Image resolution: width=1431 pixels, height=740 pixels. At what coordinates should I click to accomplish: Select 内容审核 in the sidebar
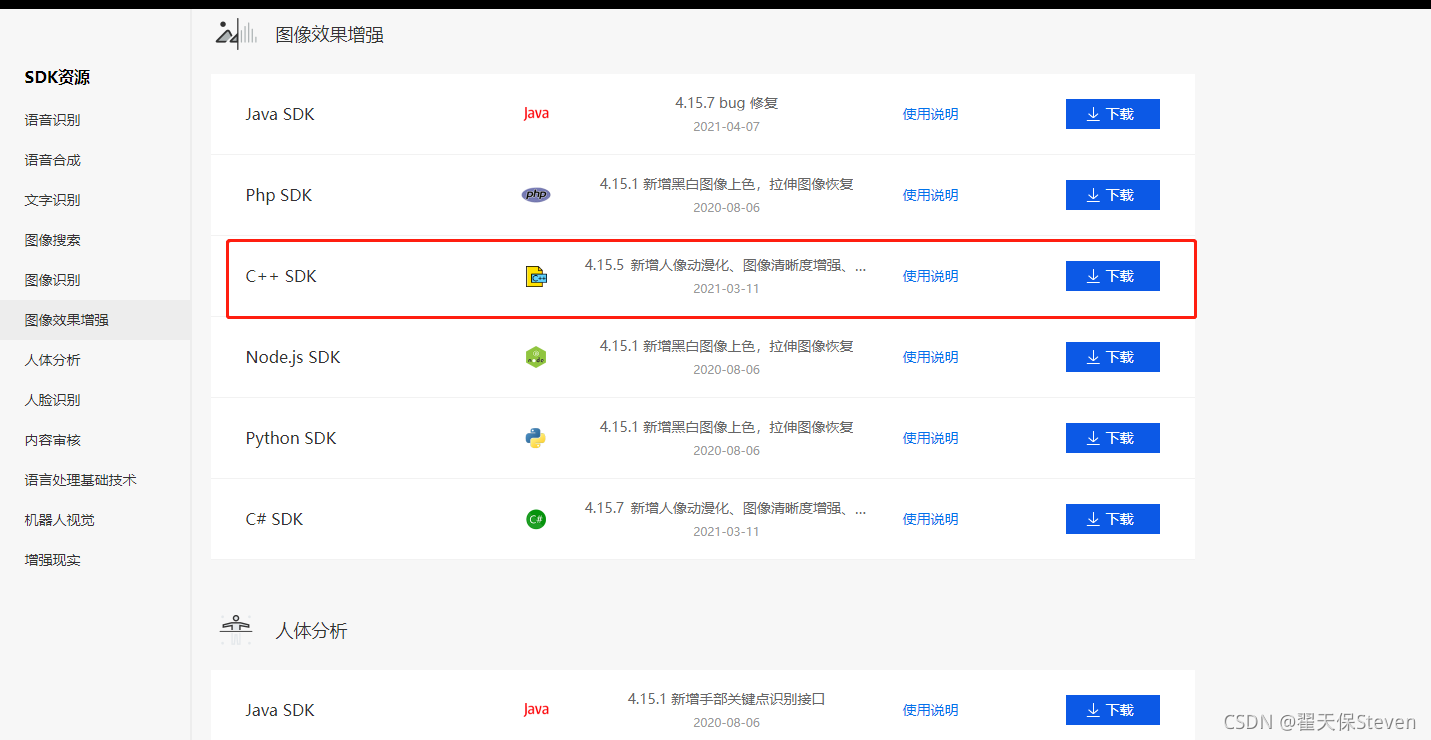[x=52, y=440]
